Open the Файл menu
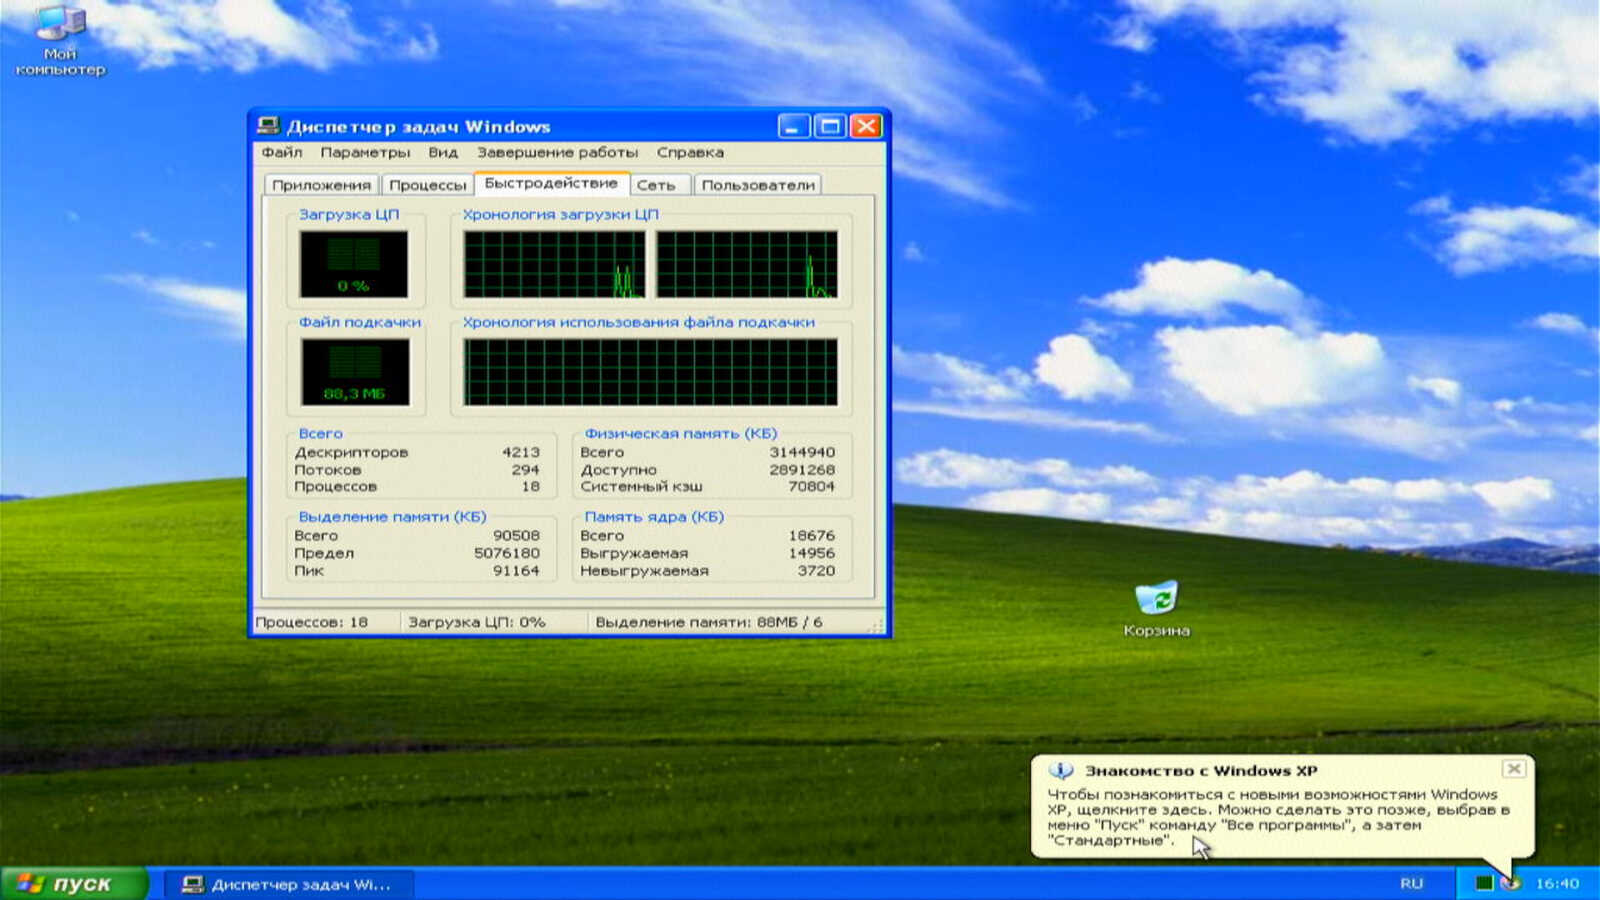 pos(281,153)
